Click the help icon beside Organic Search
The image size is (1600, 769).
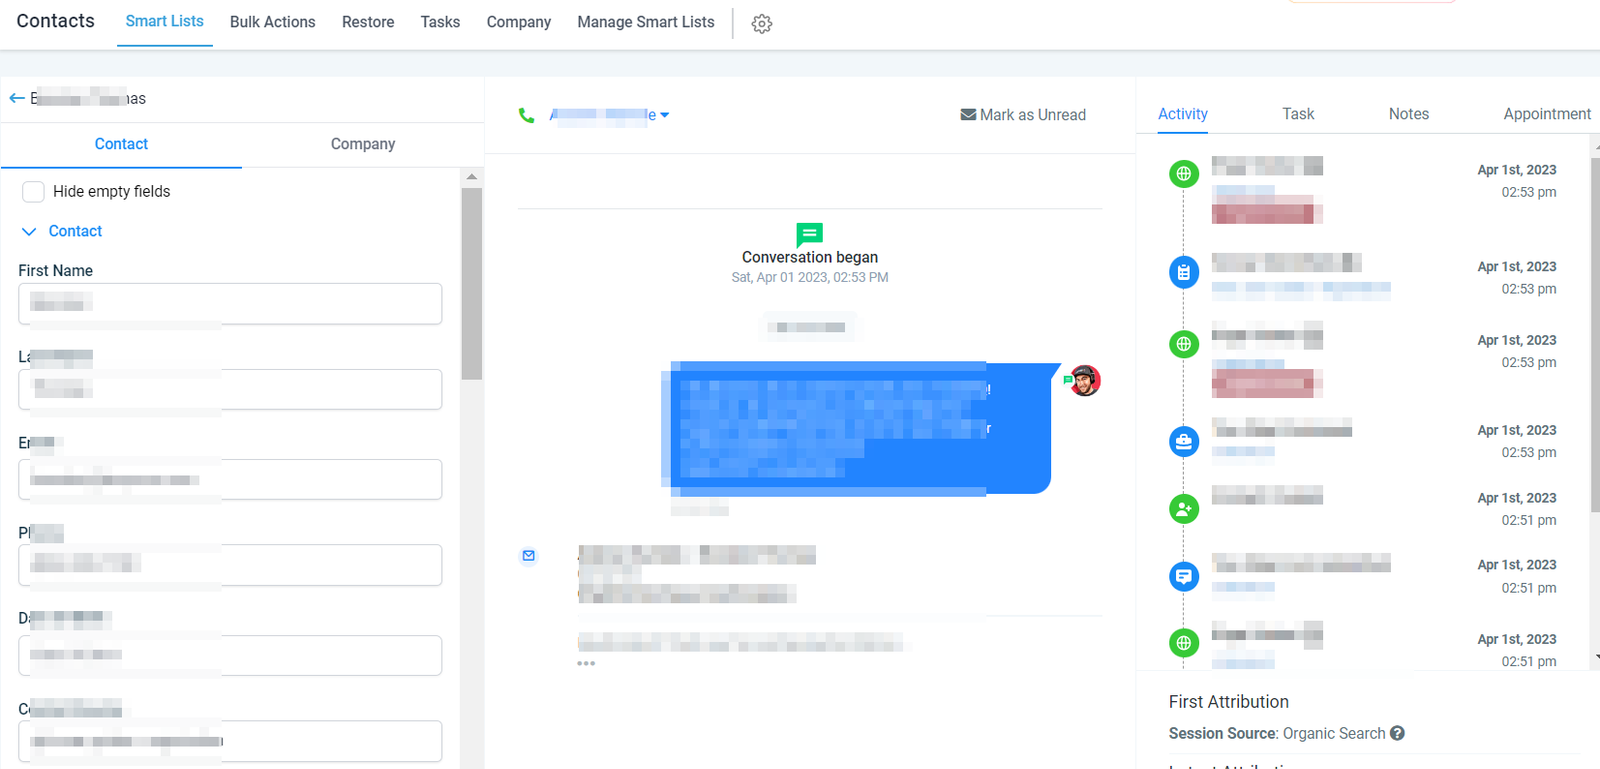click(x=1397, y=733)
